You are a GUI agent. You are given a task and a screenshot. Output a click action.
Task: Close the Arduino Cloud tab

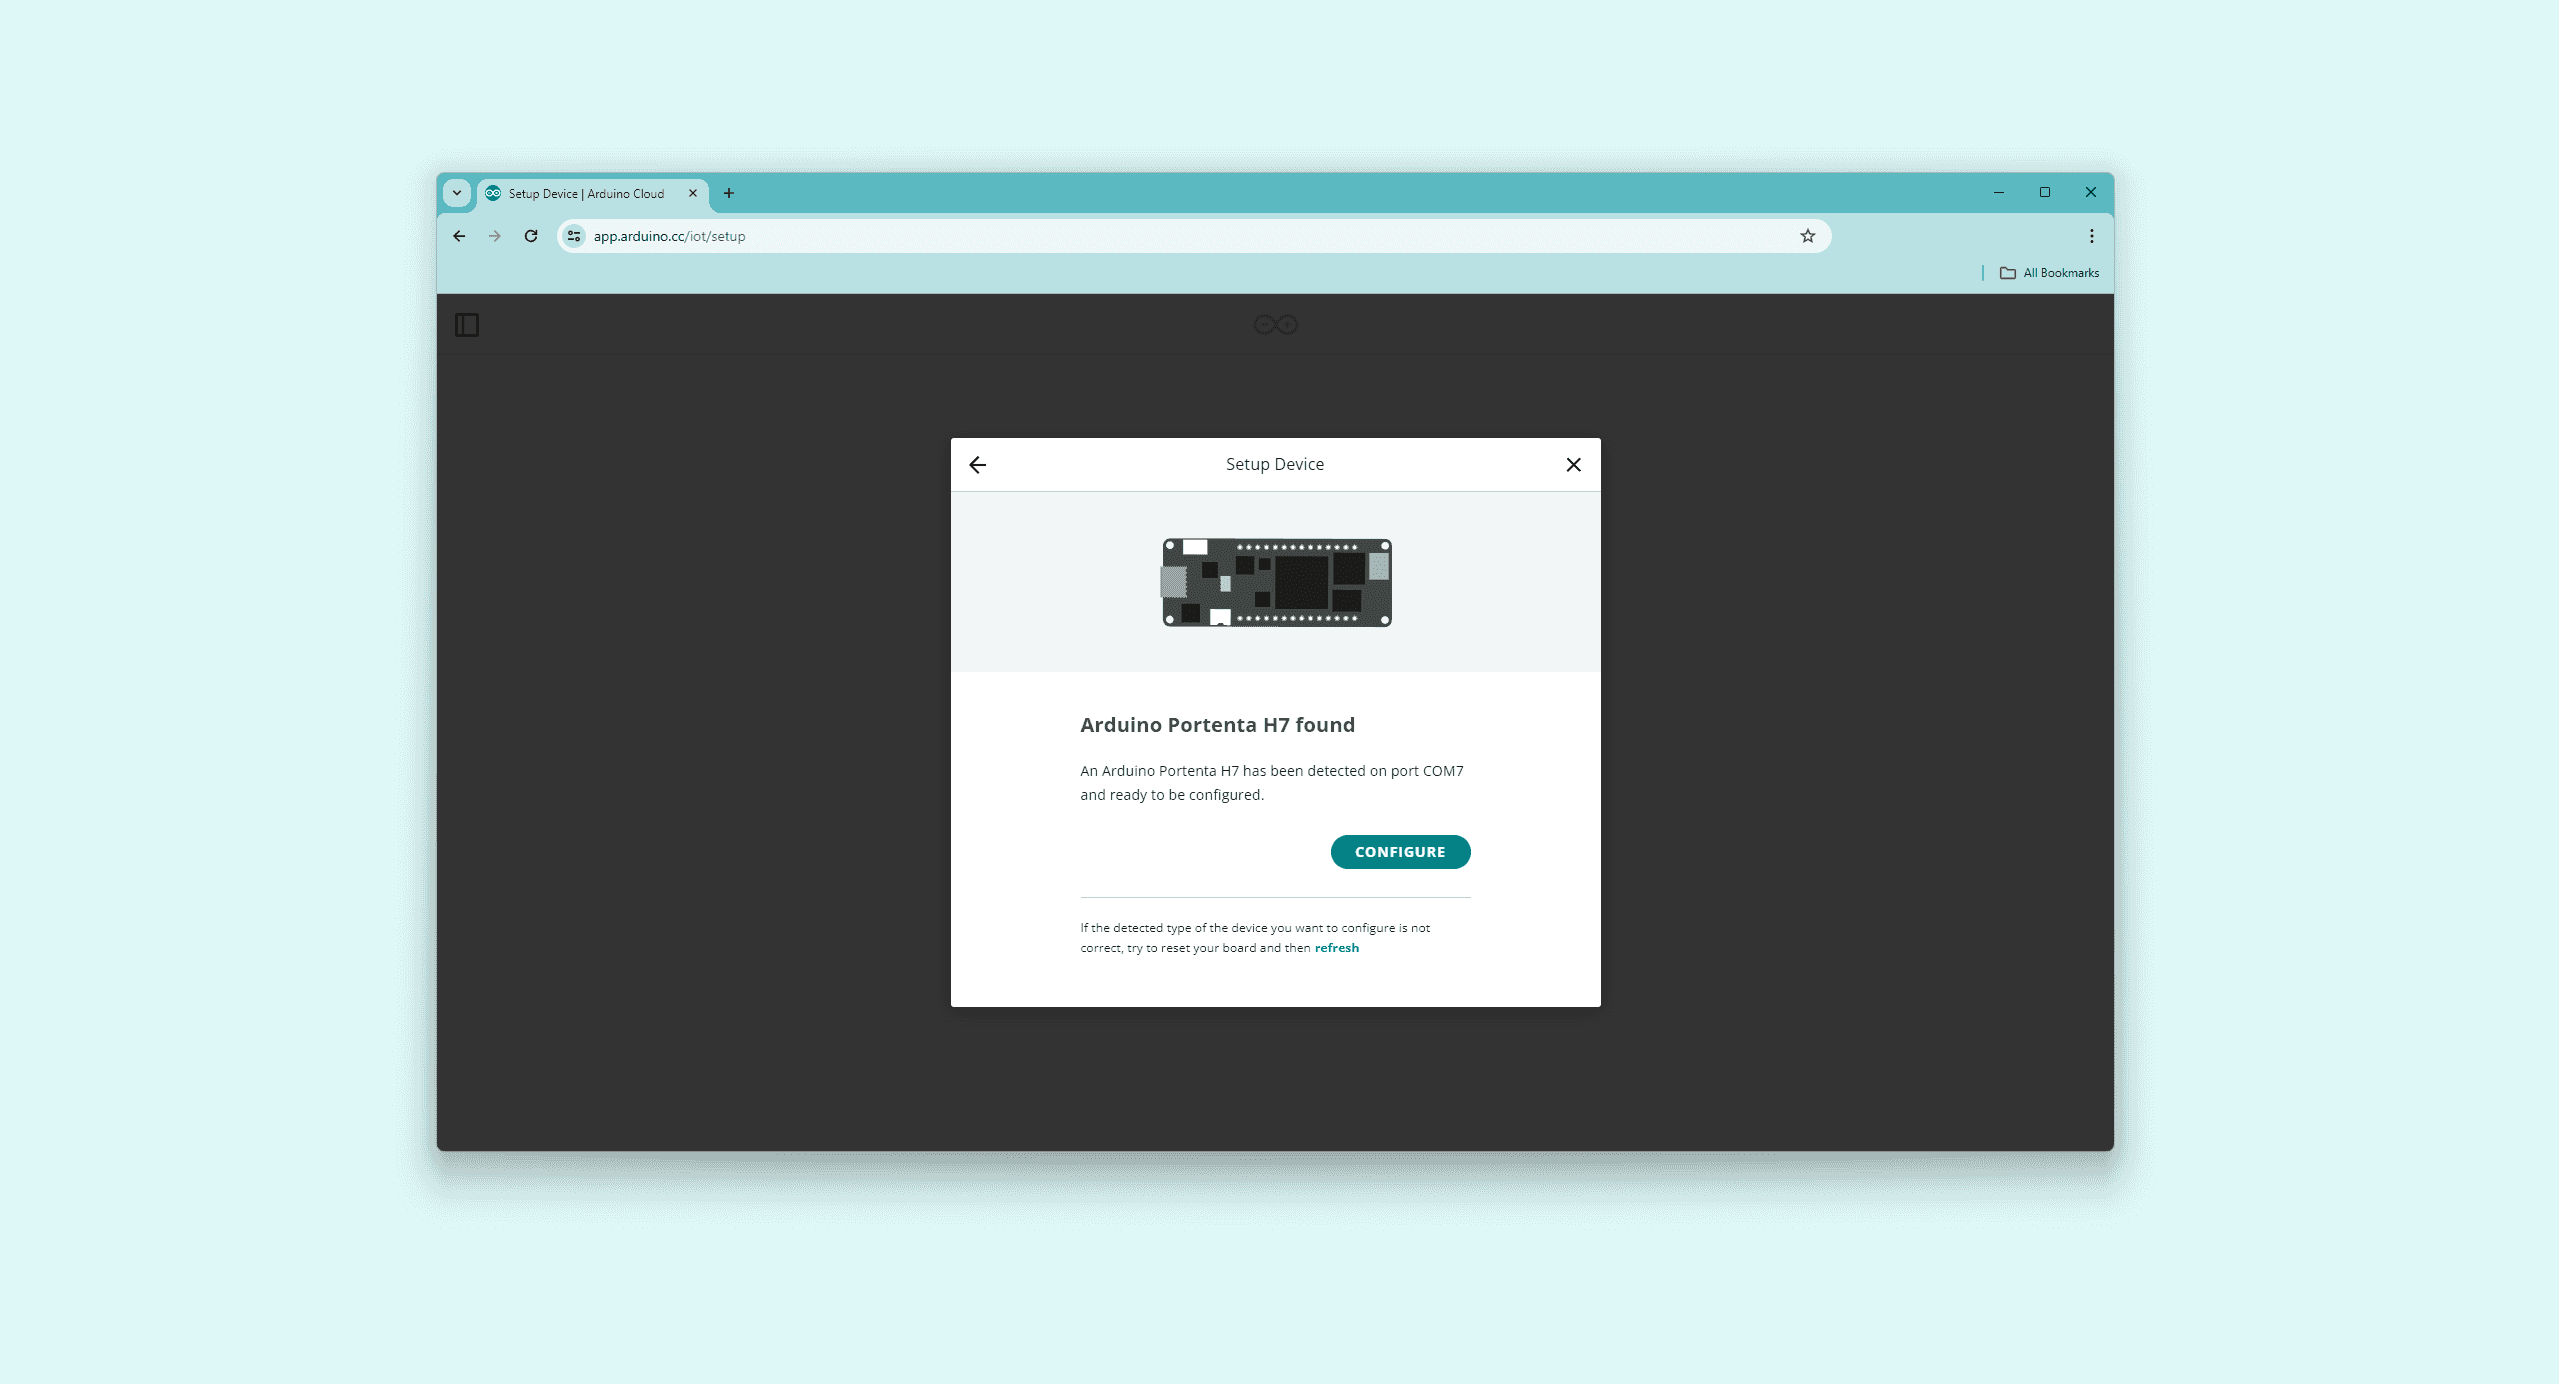tap(693, 193)
